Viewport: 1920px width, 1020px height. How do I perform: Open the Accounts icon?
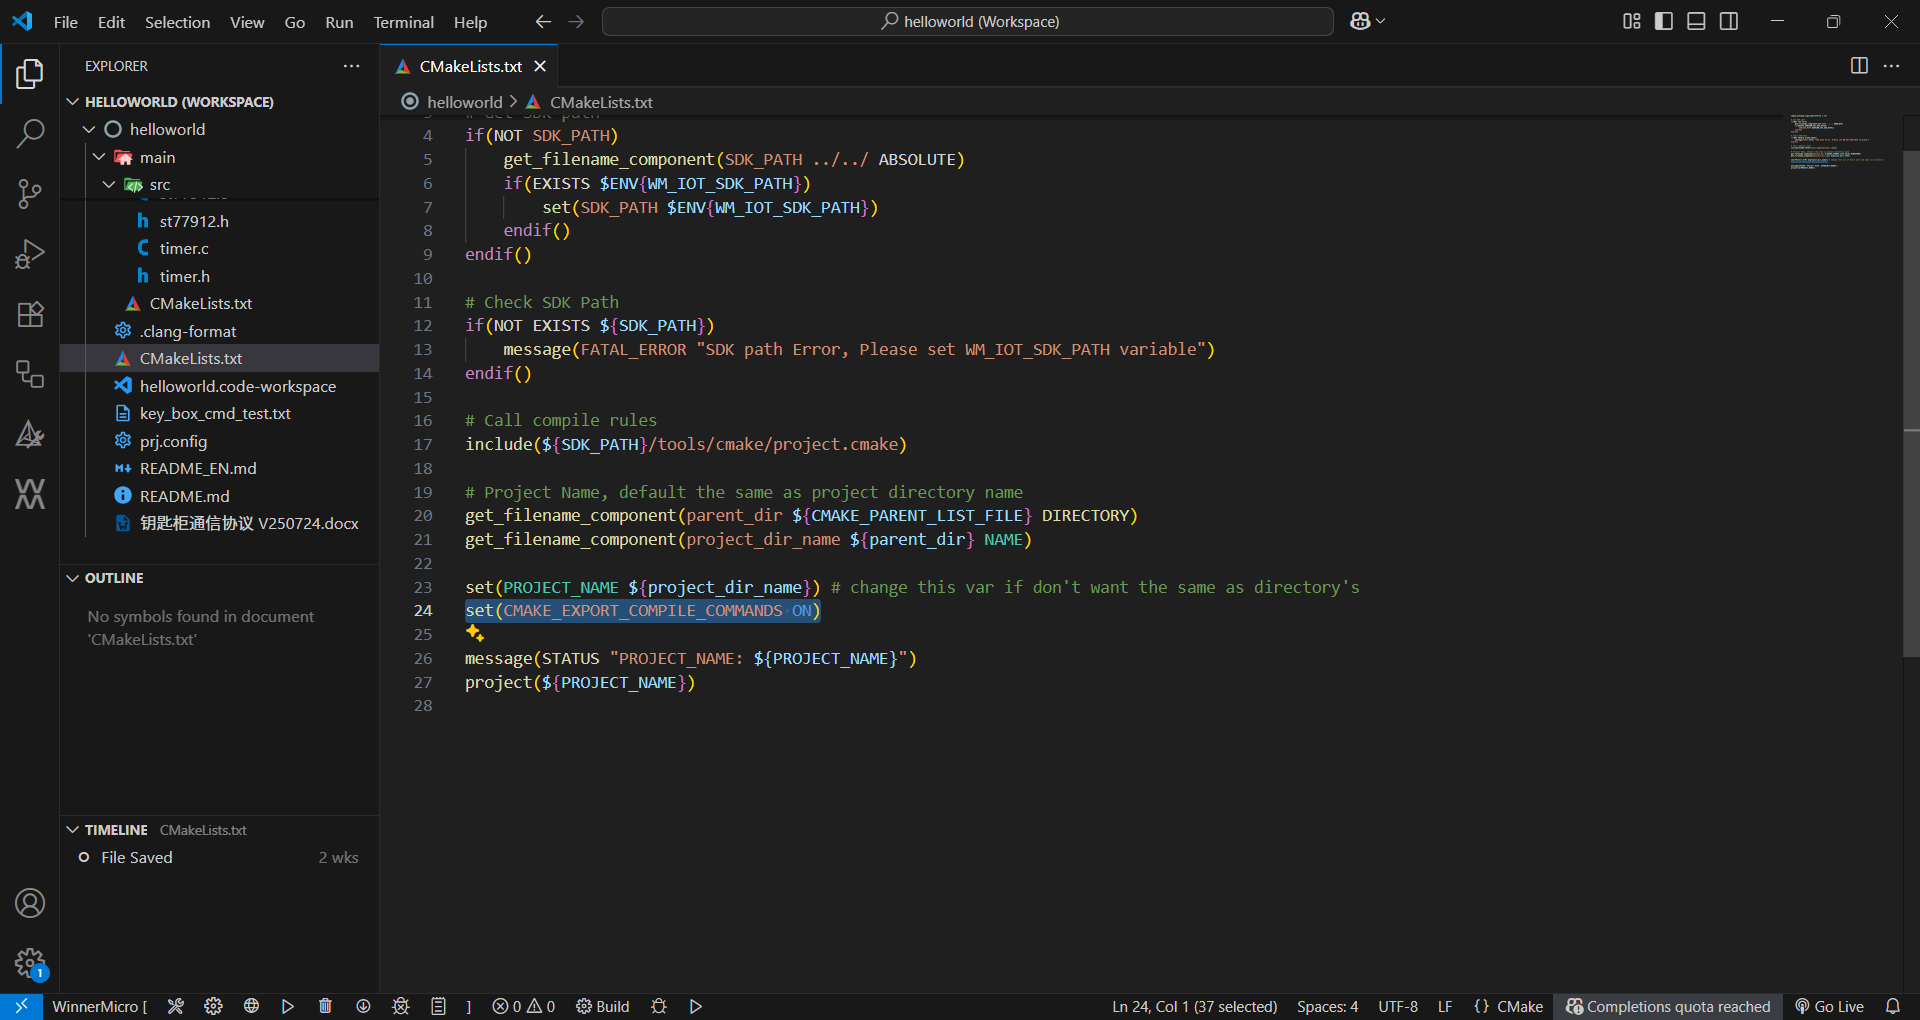click(30, 903)
